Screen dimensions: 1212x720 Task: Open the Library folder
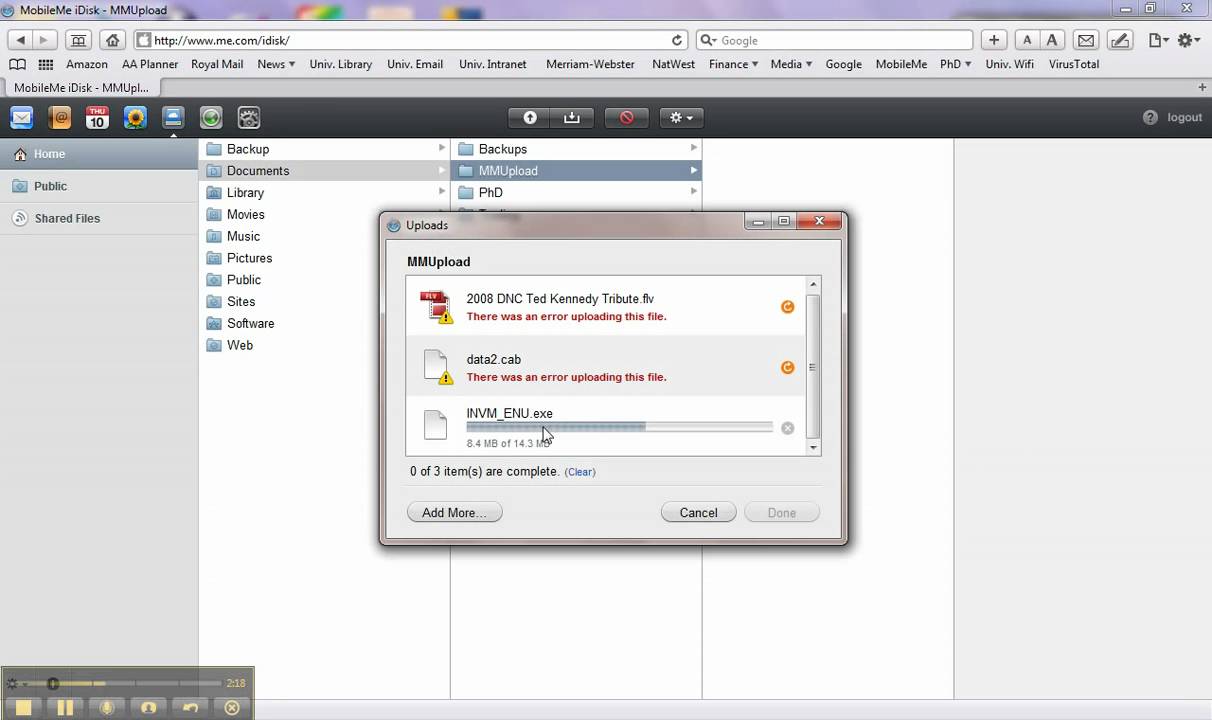[324, 193]
